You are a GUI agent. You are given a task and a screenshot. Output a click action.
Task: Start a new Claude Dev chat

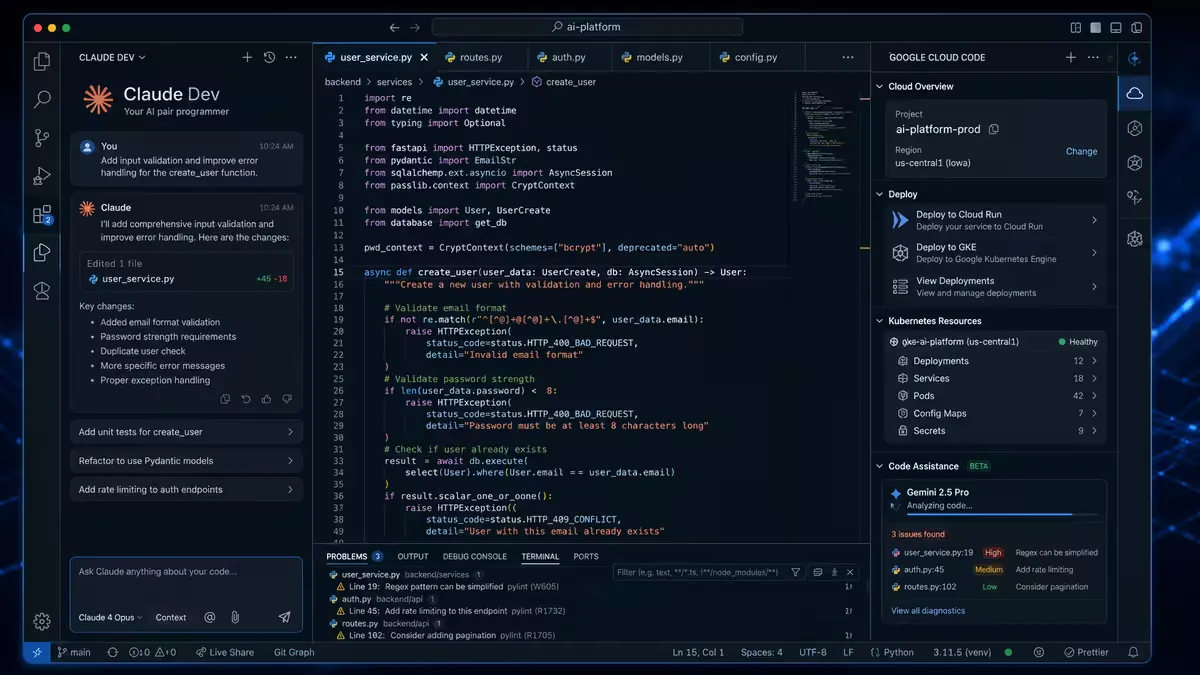point(247,57)
